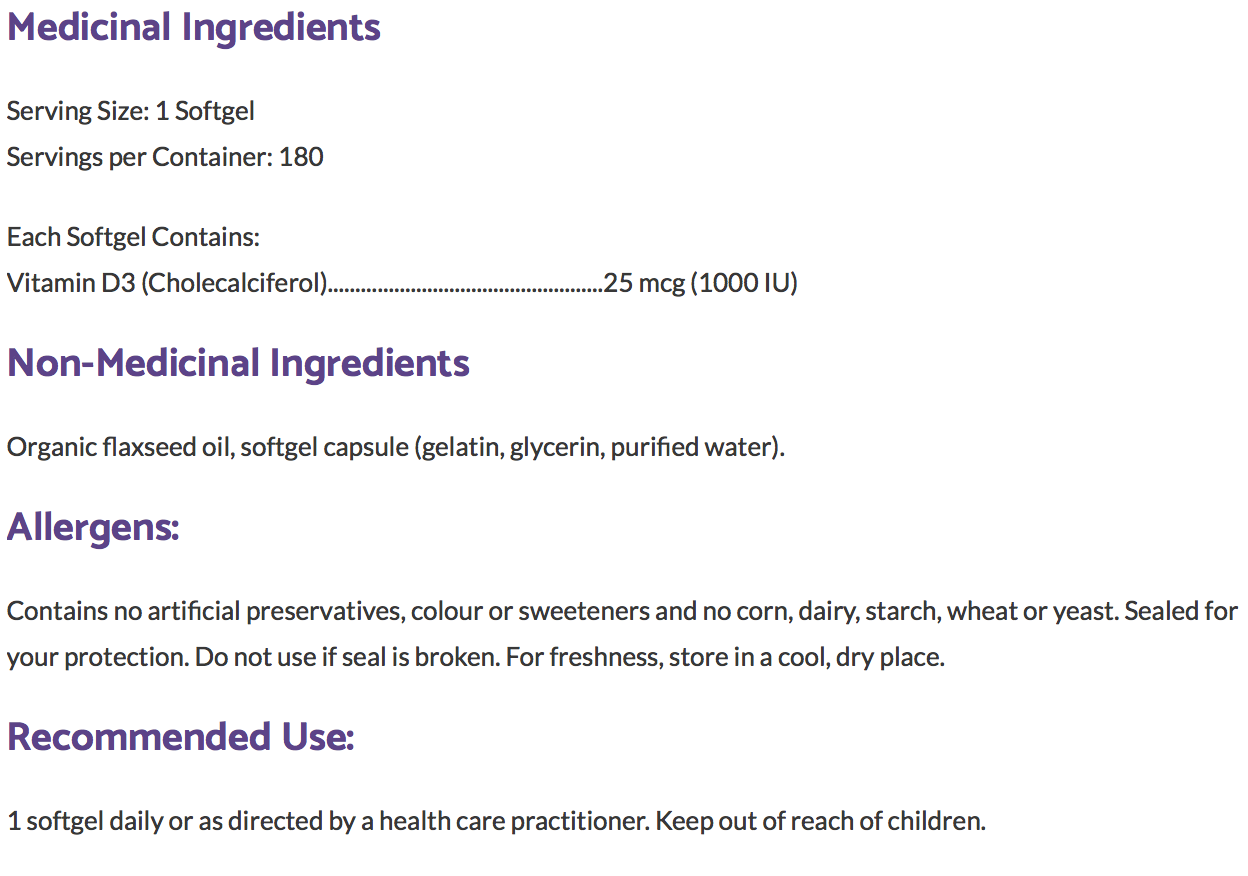Click the purified water text
The height and width of the screenshot is (876, 1248).
pyautogui.click(x=692, y=447)
